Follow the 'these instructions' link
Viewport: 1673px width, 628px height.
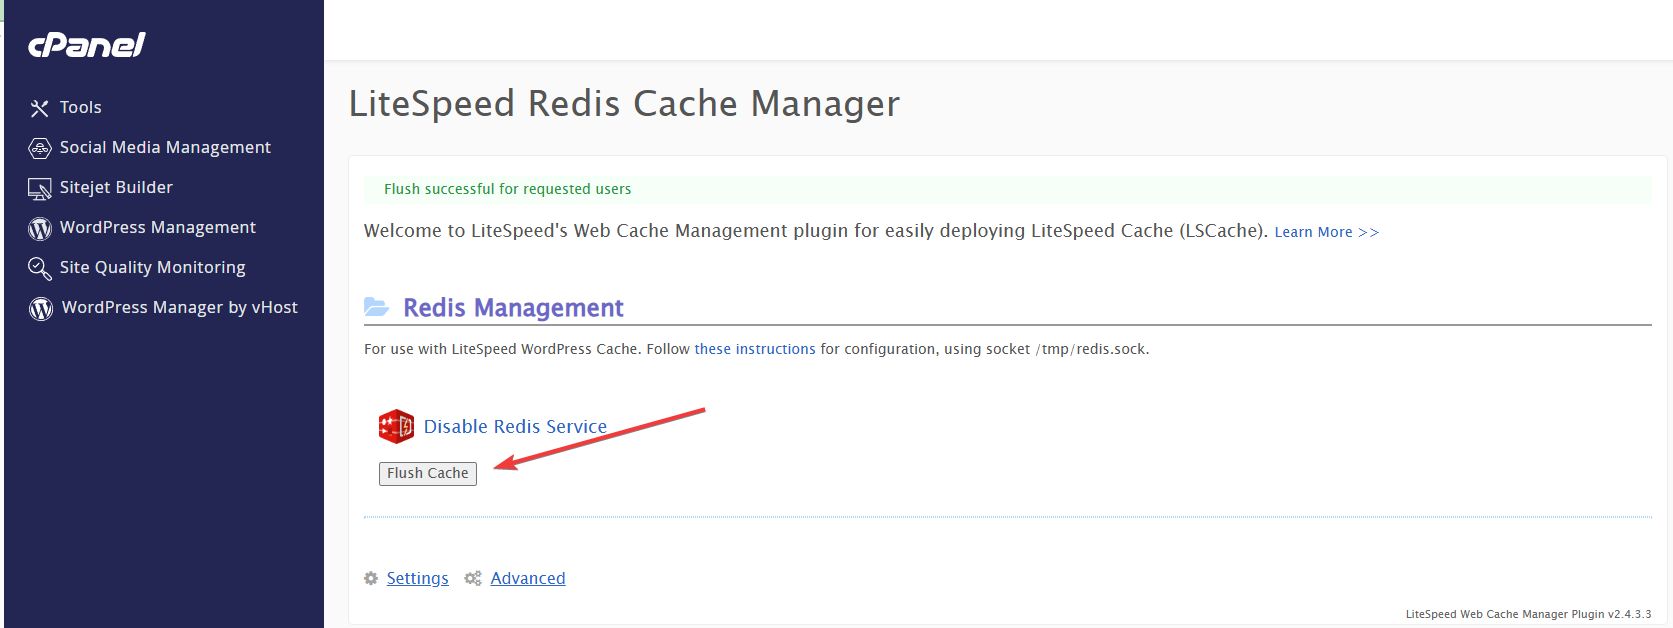click(x=755, y=349)
